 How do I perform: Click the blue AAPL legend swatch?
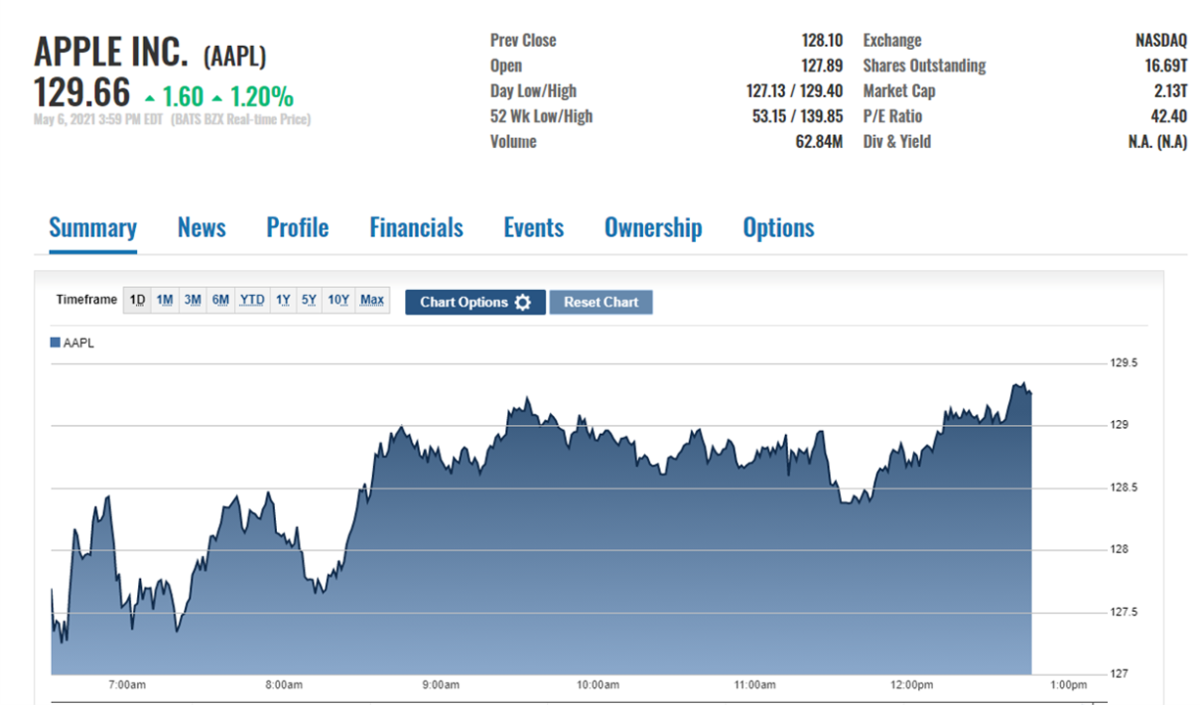point(55,342)
